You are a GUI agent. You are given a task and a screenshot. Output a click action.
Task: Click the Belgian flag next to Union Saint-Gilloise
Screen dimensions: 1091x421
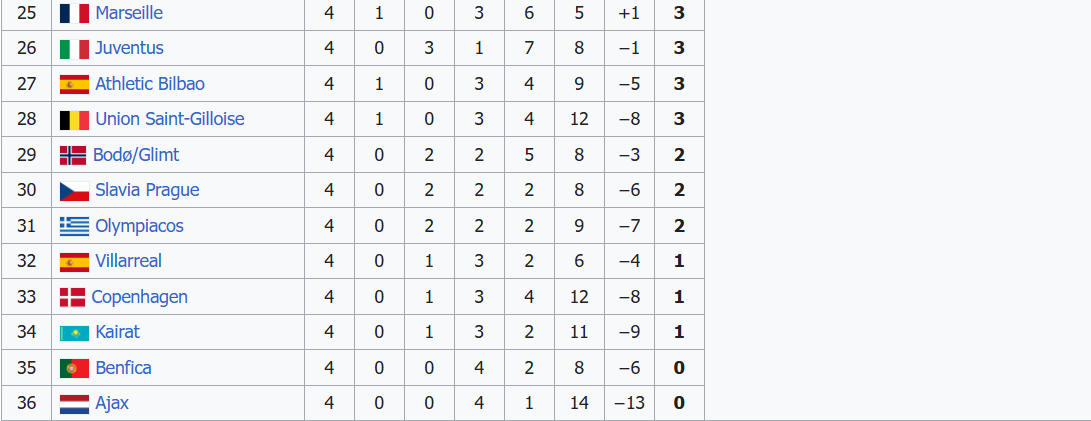pyautogui.click(x=74, y=120)
